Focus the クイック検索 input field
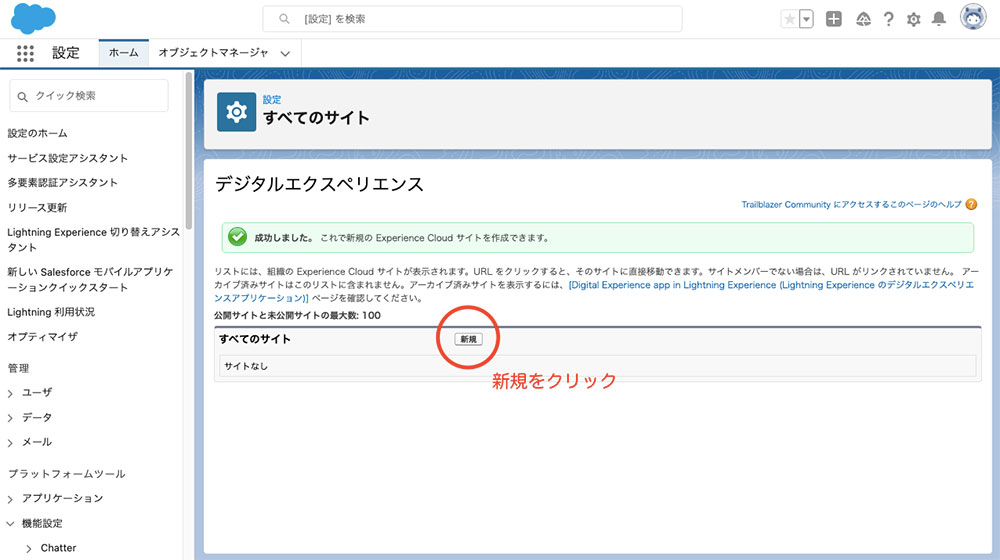The height and width of the screenshot is (560, 1000). tap(89, 96)
